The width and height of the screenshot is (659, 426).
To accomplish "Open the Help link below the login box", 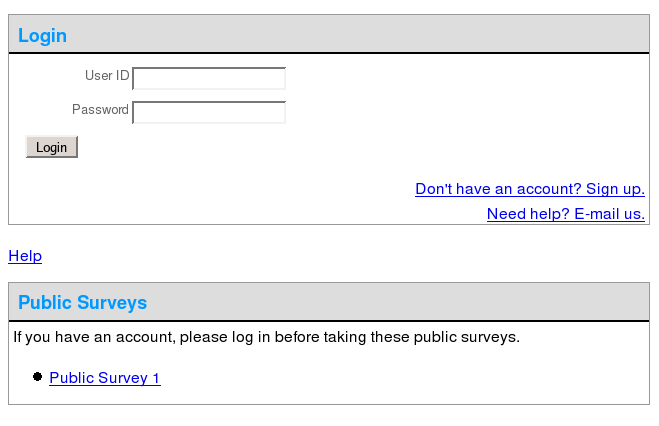I will (x=25, y=256).
